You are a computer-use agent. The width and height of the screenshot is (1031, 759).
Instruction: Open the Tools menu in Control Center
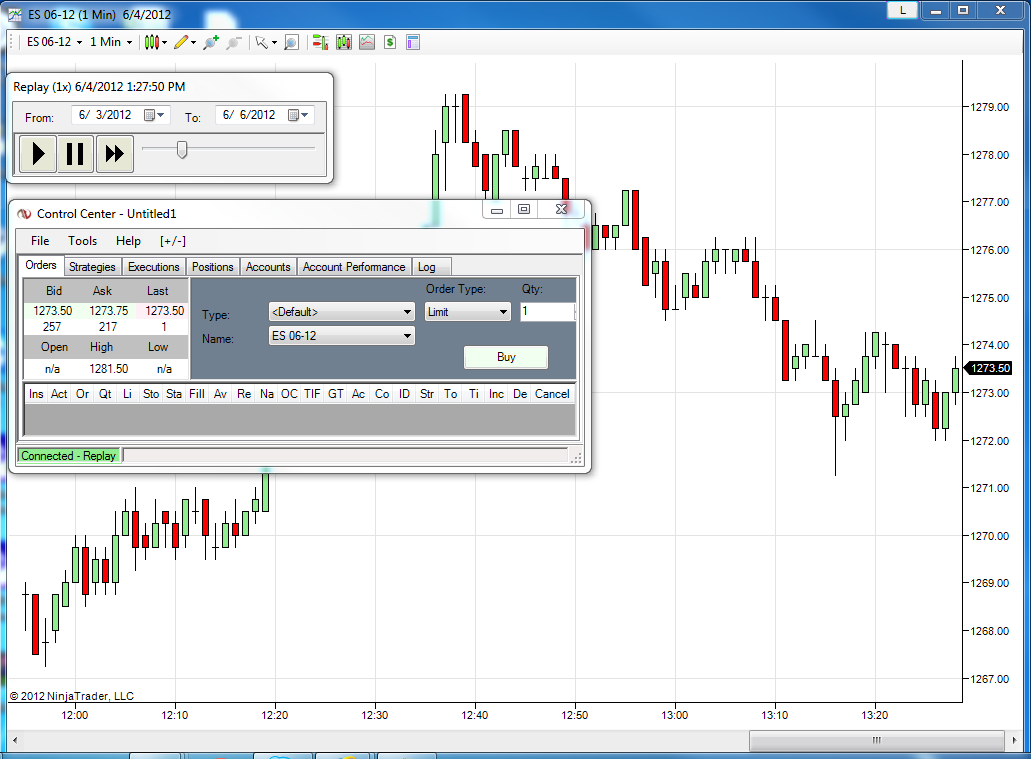point(83,241)
